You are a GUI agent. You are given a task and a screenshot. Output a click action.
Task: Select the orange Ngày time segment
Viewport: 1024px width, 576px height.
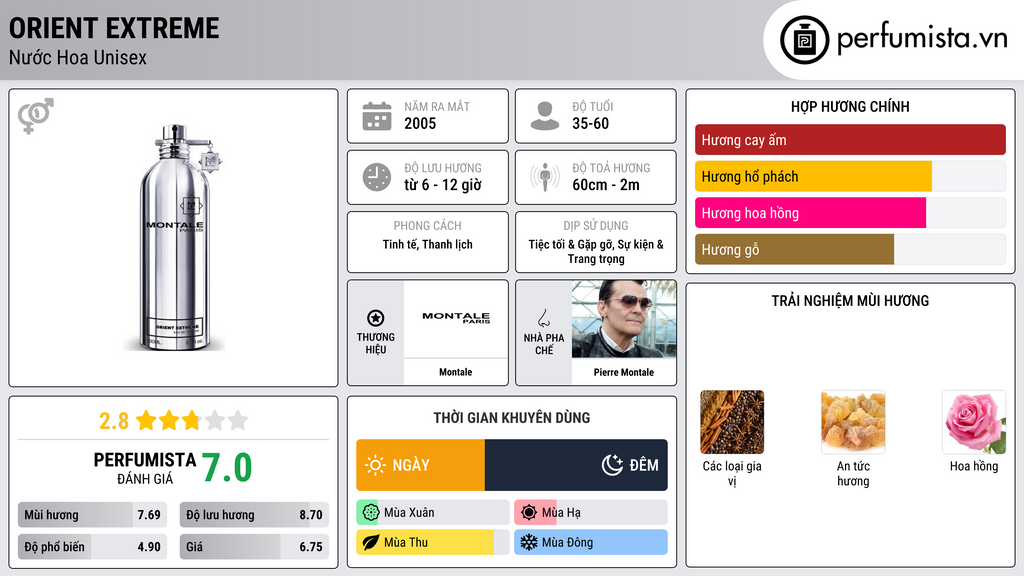pos(421,465)
